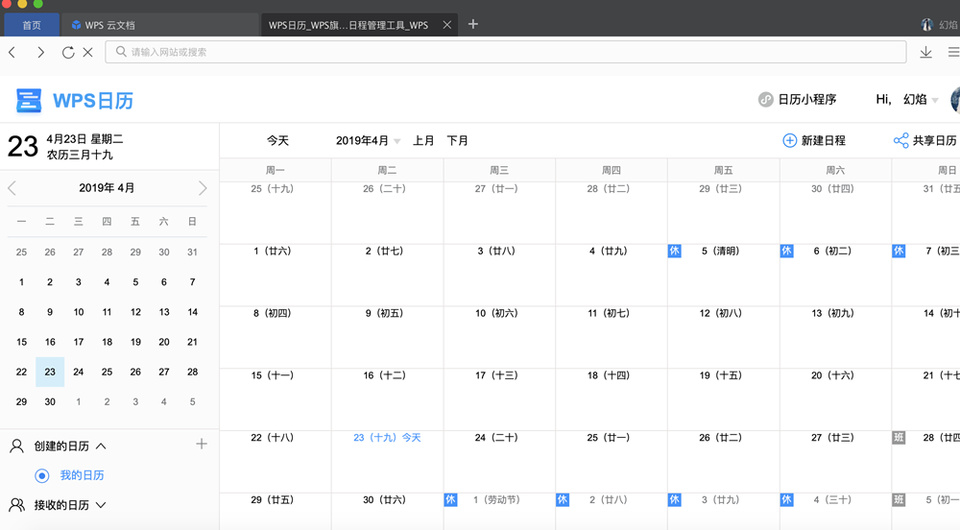Click the 休 holiday badge on April 5
This screenshot has height=530, width=960.
[674, 251]
